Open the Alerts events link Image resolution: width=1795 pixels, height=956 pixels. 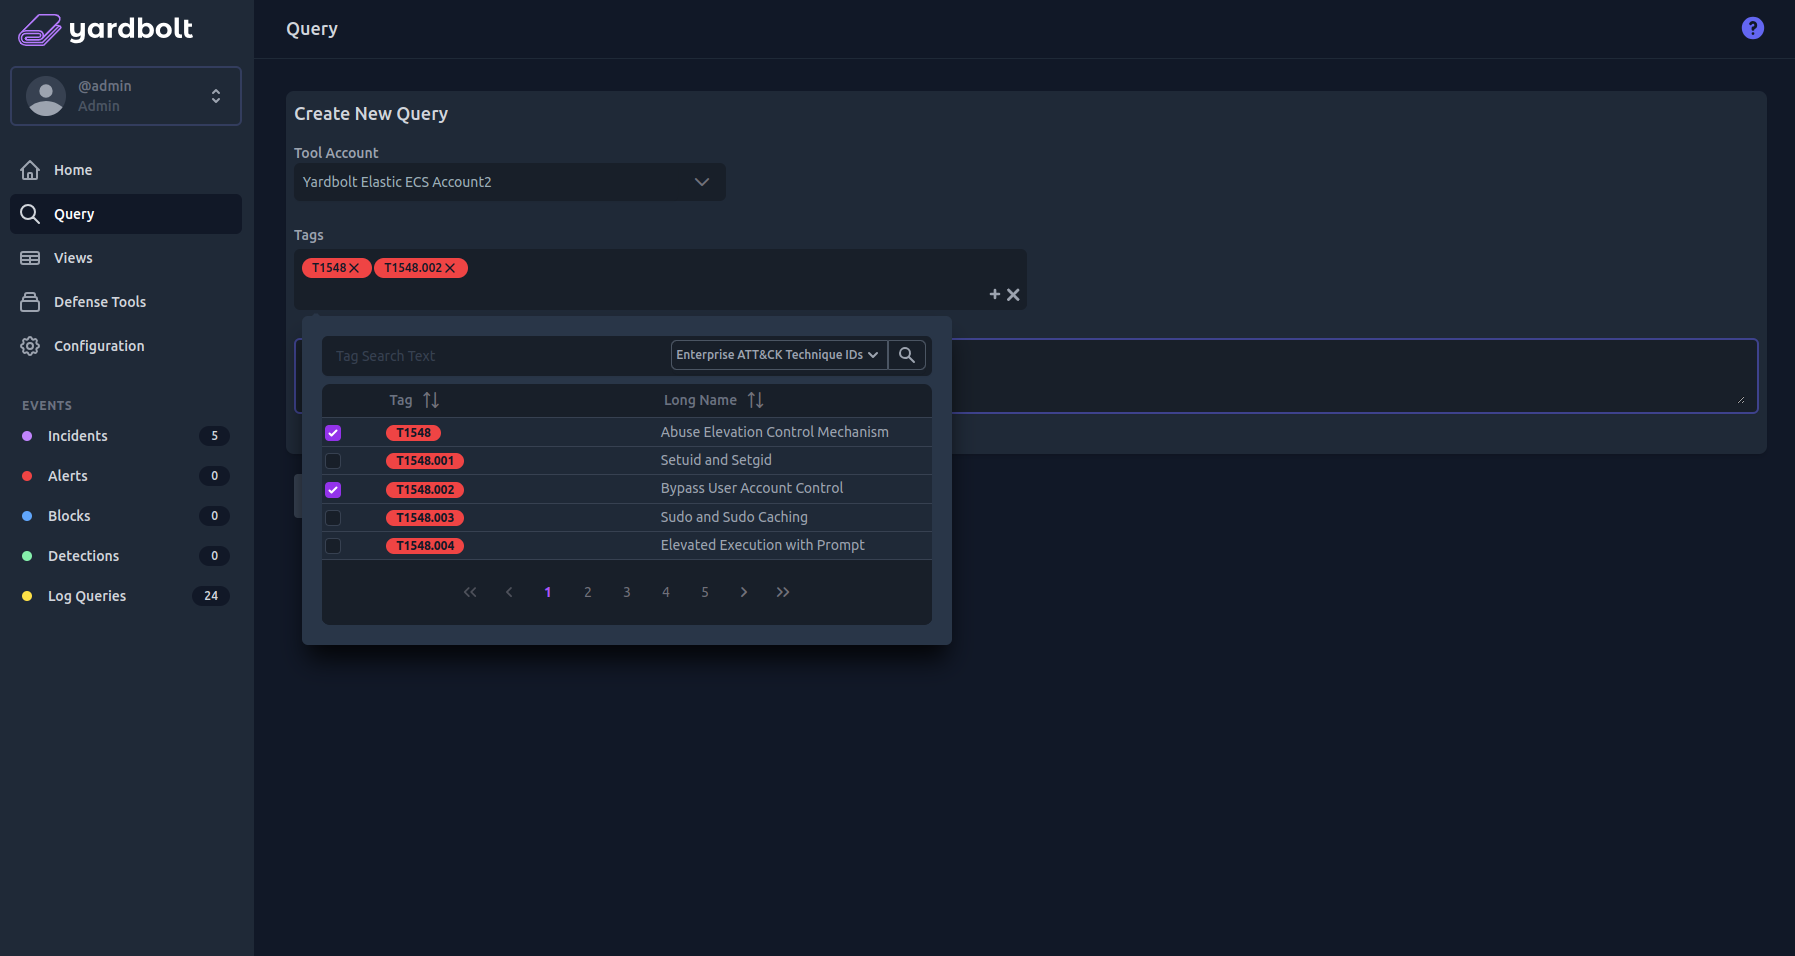coord(126,476)
